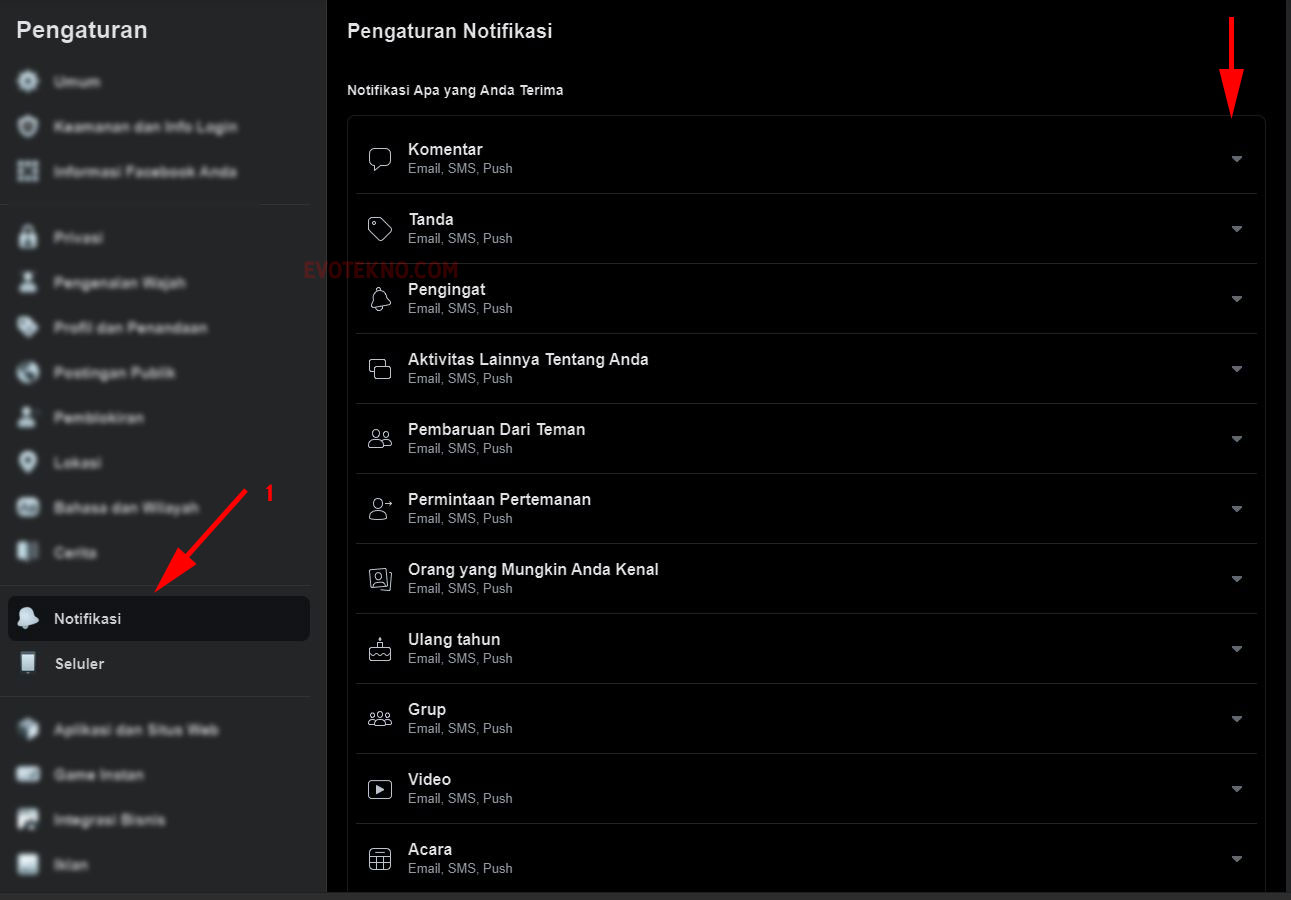Screen dimensions: 1291x900
Task: Expand the Komentar notification row arrow
Action: (x=1237, y=159)
